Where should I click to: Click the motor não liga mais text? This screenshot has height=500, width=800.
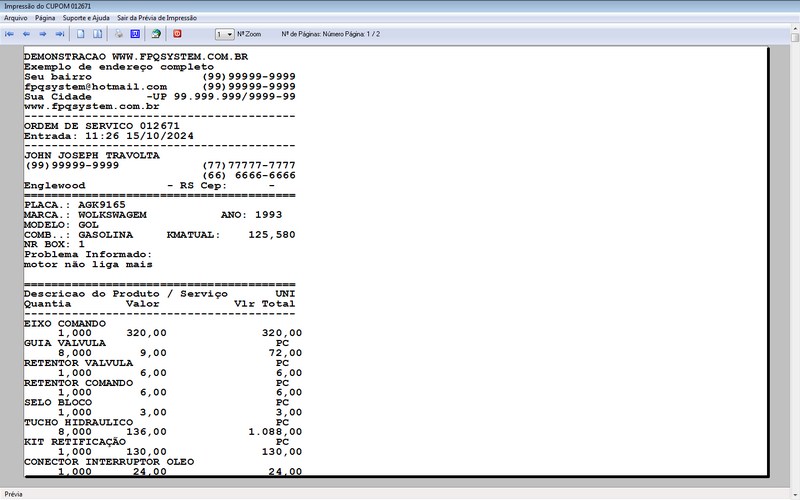pyautogui.click(x=88, y=264)
